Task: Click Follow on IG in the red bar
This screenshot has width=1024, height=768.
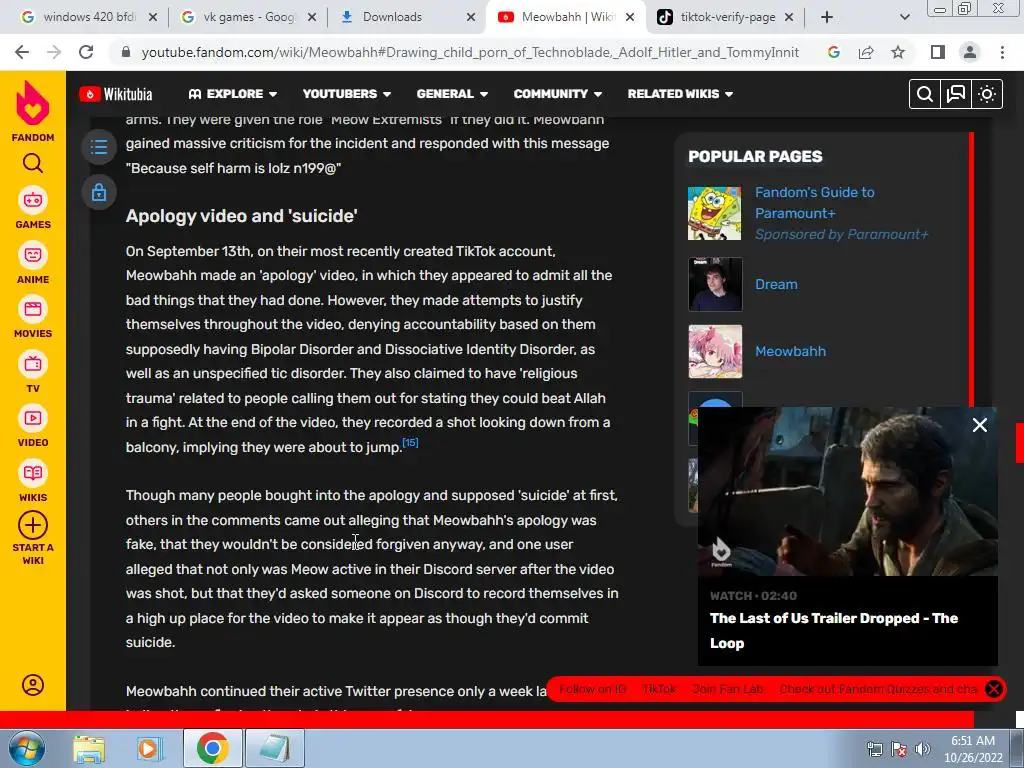Action: point(592,689)
